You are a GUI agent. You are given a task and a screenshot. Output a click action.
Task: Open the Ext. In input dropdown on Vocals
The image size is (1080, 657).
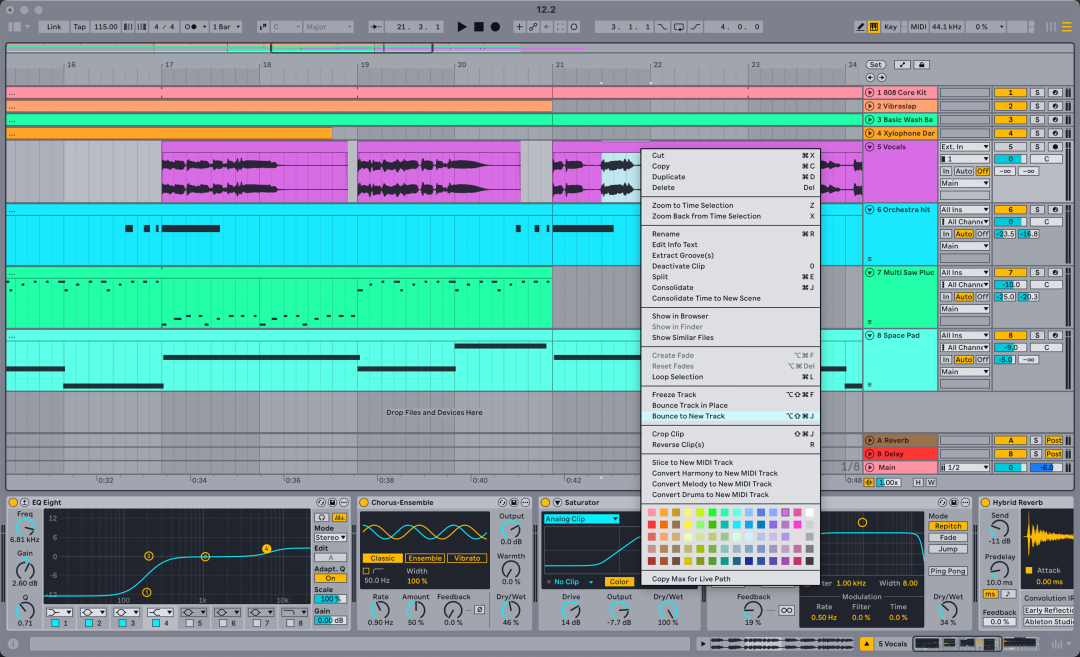pyautogui.click(x=964, y=147)
